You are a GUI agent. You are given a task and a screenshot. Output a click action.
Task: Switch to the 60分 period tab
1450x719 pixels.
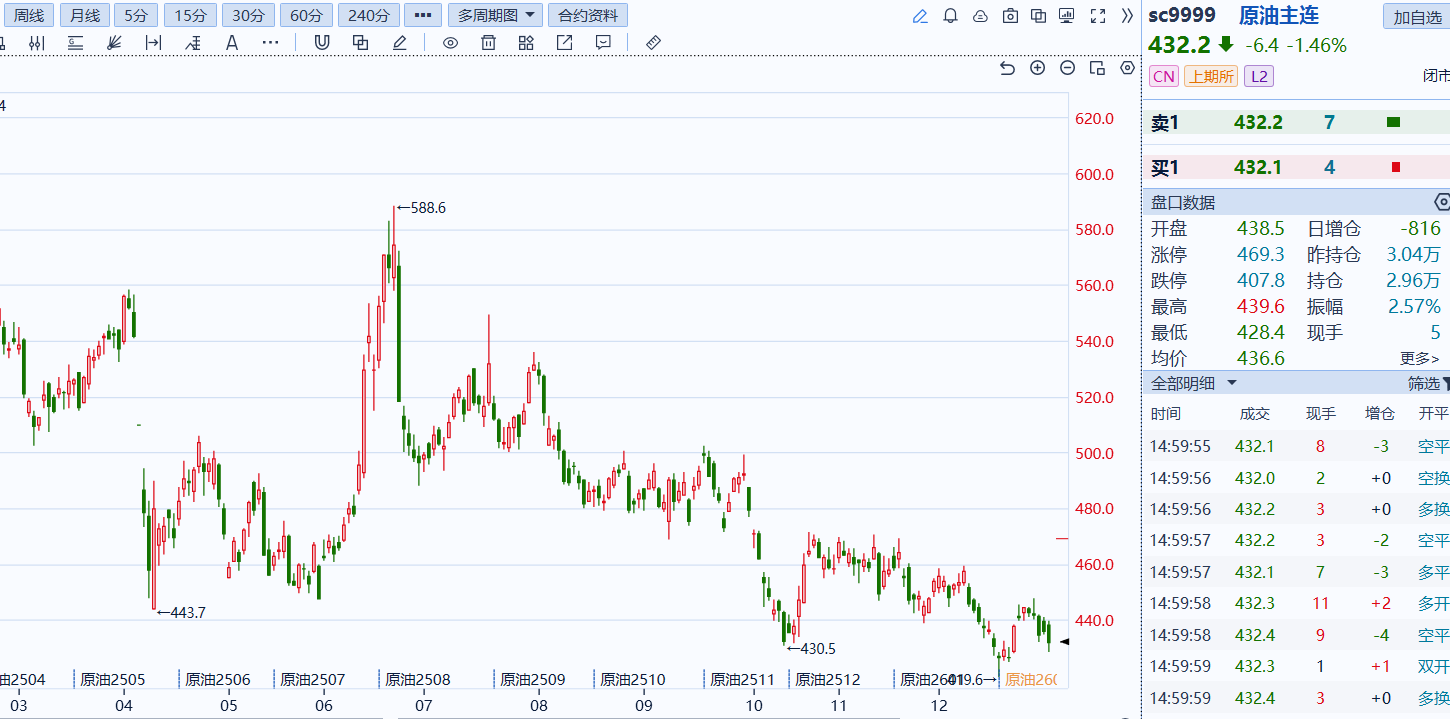306,16
